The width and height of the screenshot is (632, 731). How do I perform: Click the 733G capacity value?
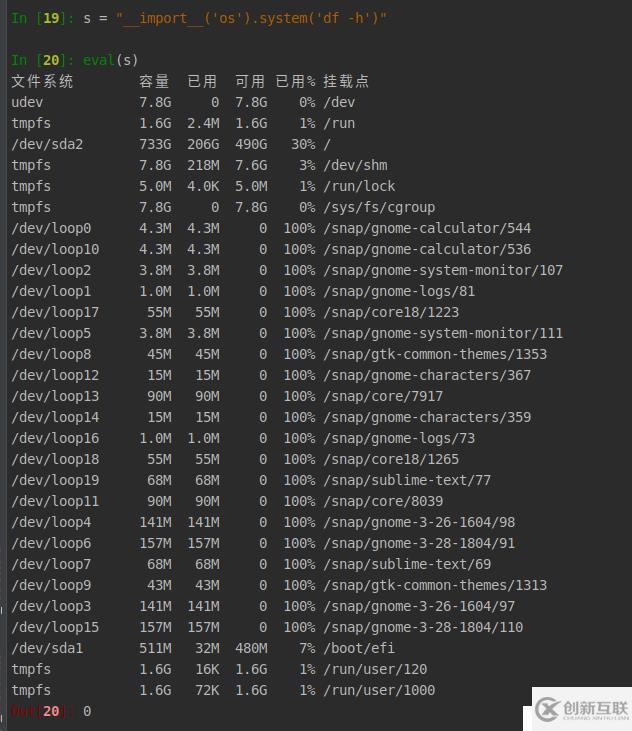155,144
